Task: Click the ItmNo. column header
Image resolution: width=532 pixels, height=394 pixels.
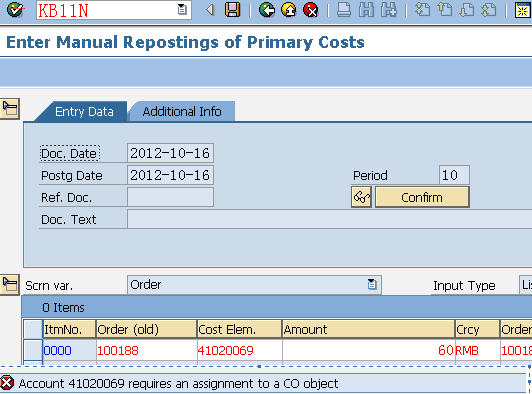Action: tap(70, 329)
